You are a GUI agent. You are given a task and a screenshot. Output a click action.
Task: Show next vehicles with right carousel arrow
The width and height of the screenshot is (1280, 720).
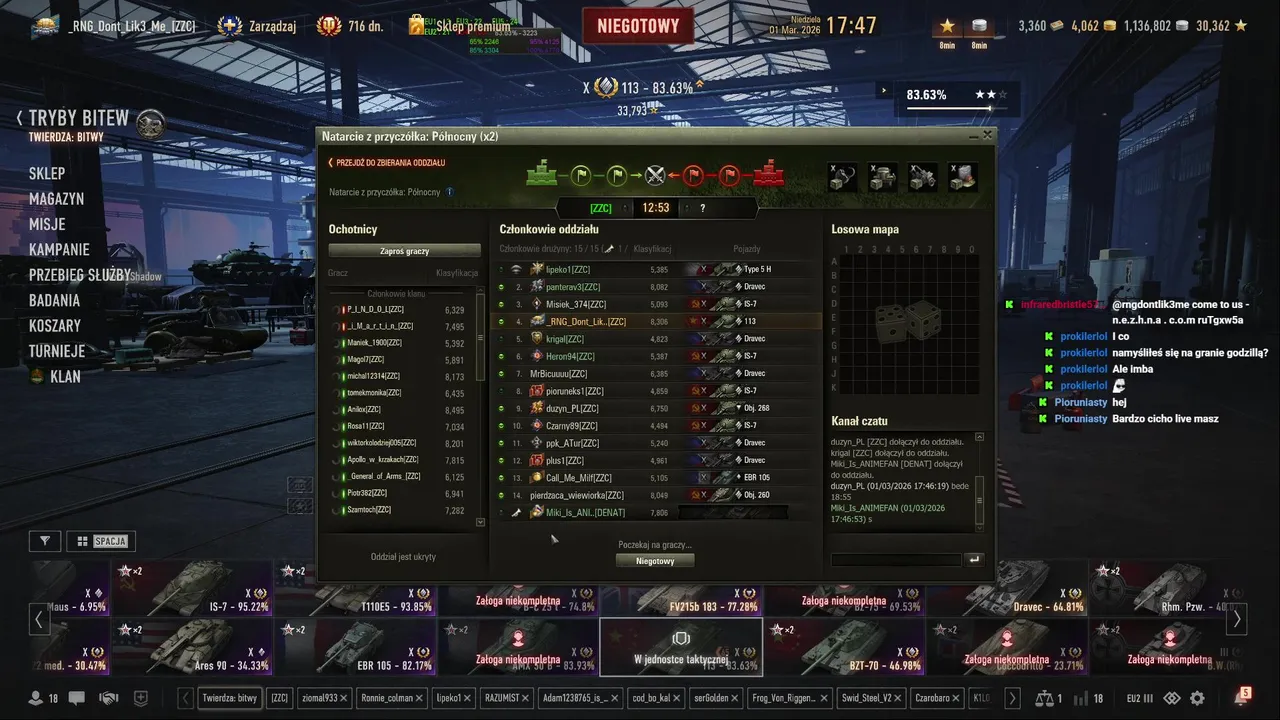coord(1237,619)
